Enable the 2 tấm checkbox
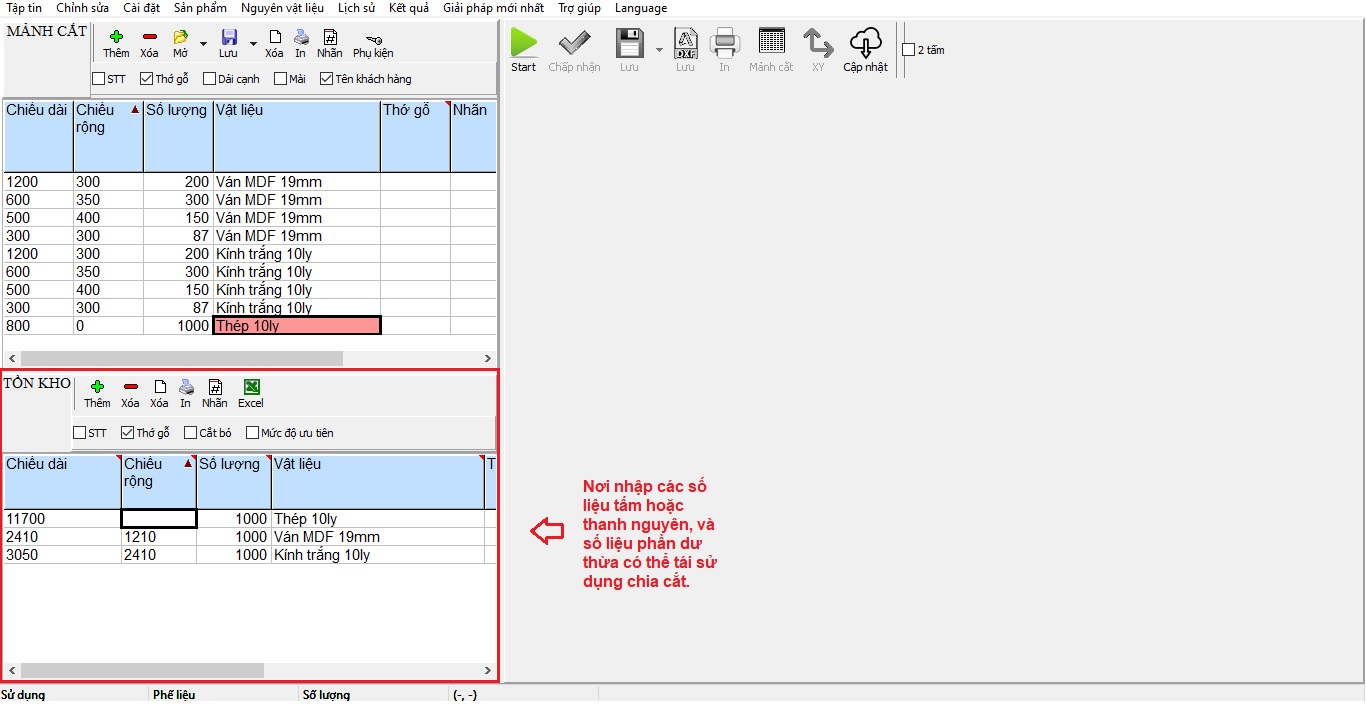The height and width of the screenshot is (726, 1366). 908,48
